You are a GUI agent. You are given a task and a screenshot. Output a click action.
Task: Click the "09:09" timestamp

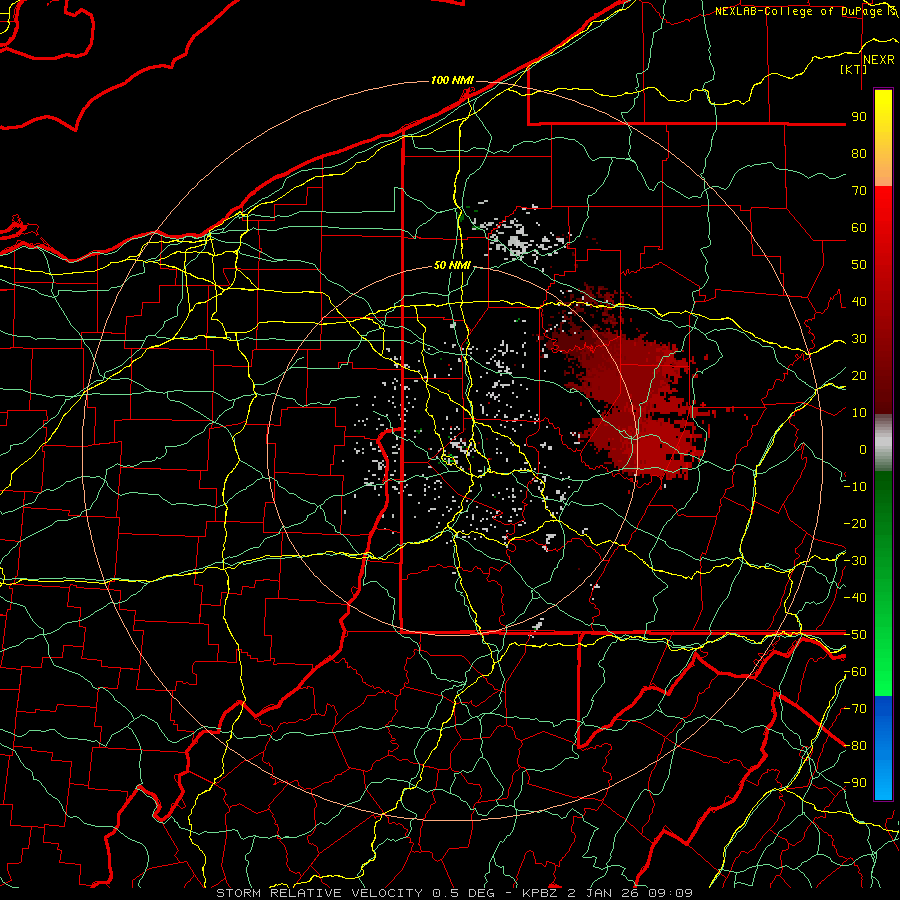pyautogui.click(x=670, y=893)
